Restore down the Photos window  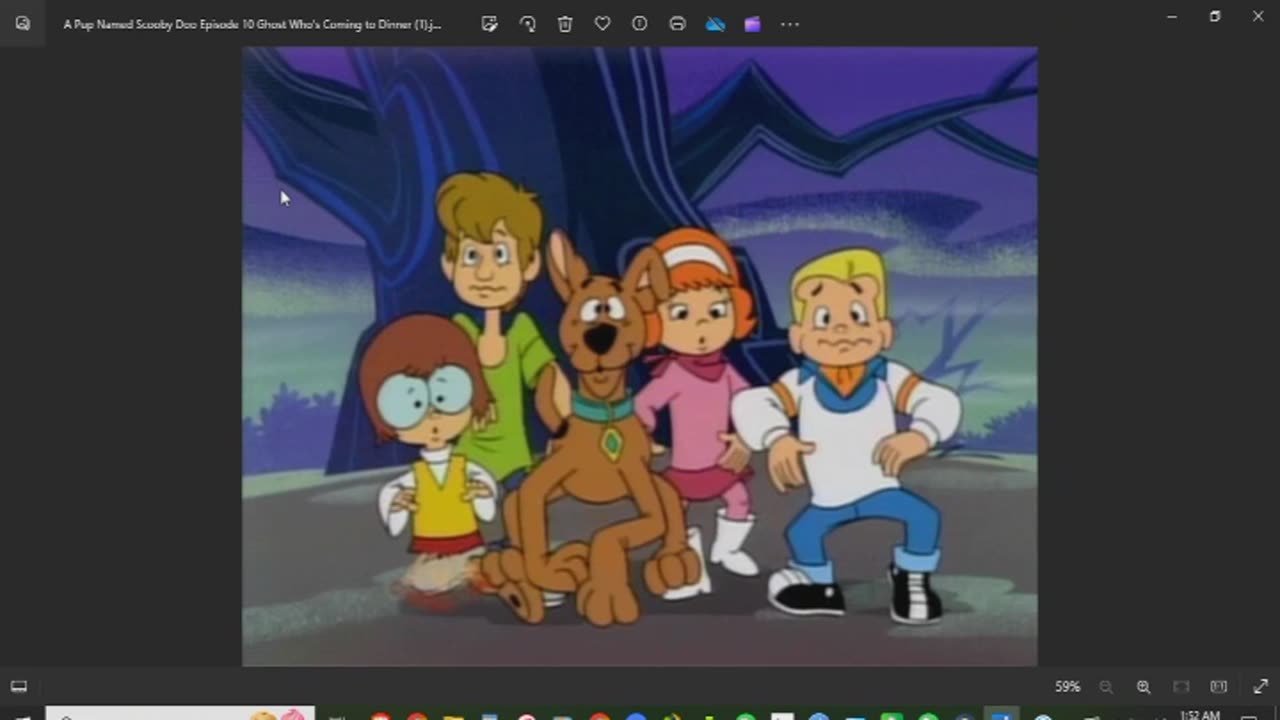click(x=1215, y=16)
